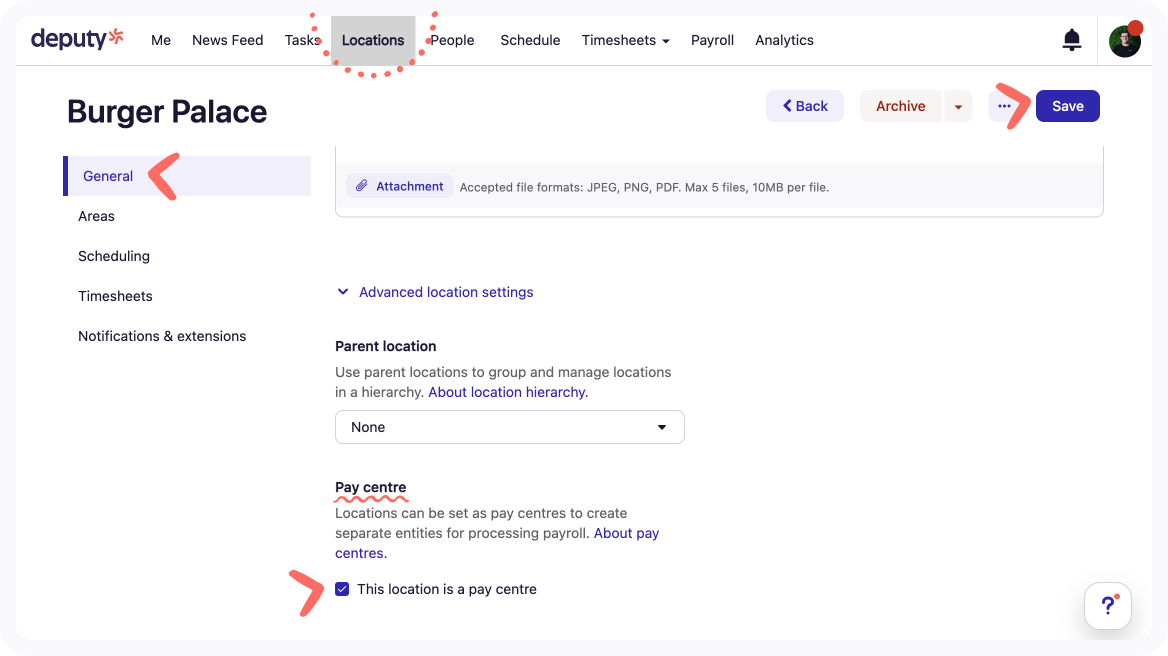
Task: Open the 'About pay centres' link
Action: [x=626, y=533]
